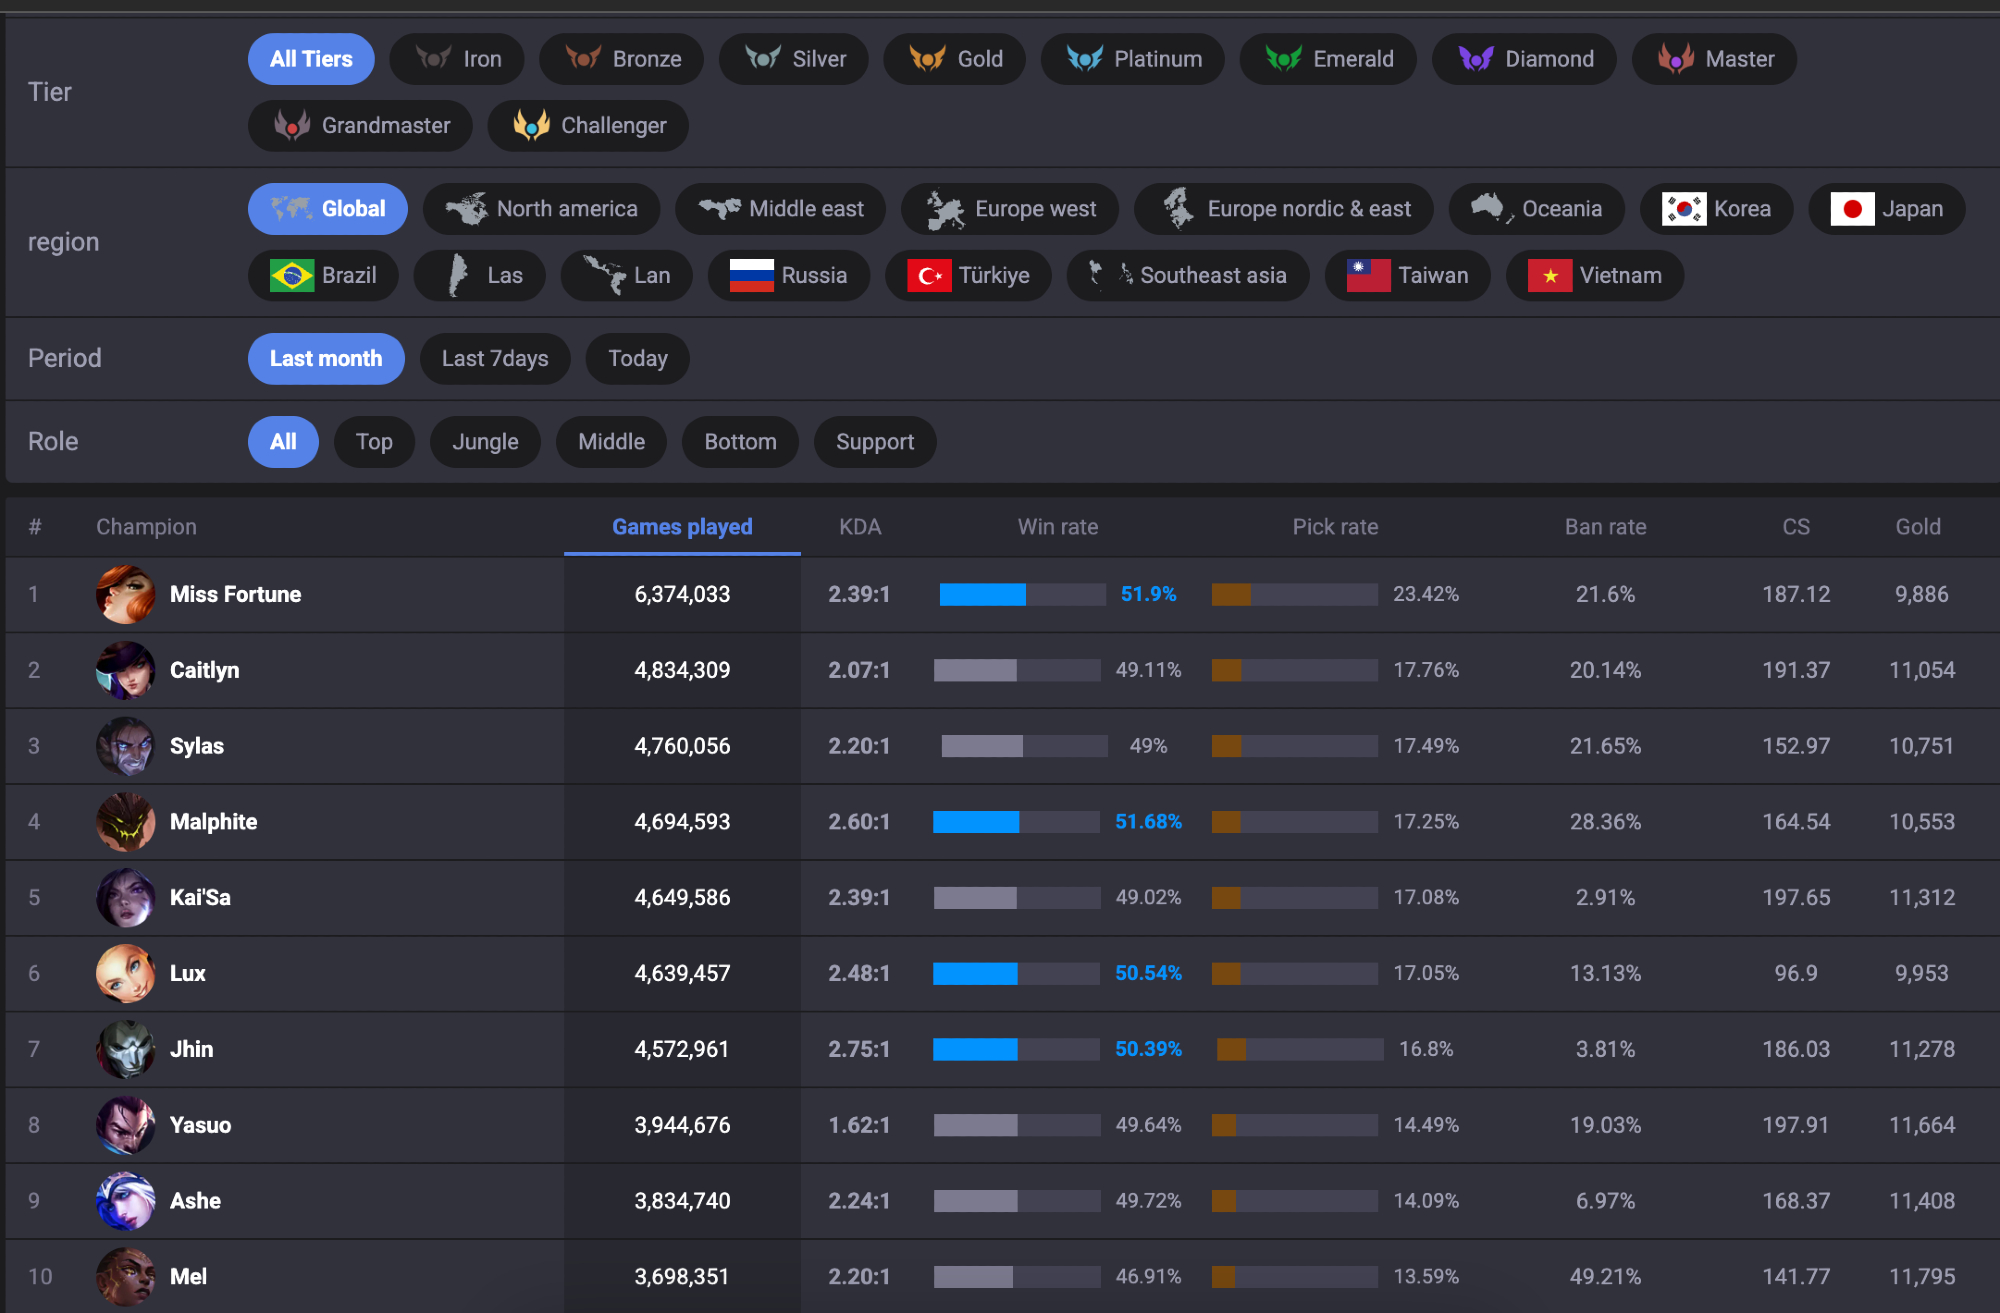Select the Jungle role filter
The width and height of the screenshot is (2000, 1313).
coord(485,442)
